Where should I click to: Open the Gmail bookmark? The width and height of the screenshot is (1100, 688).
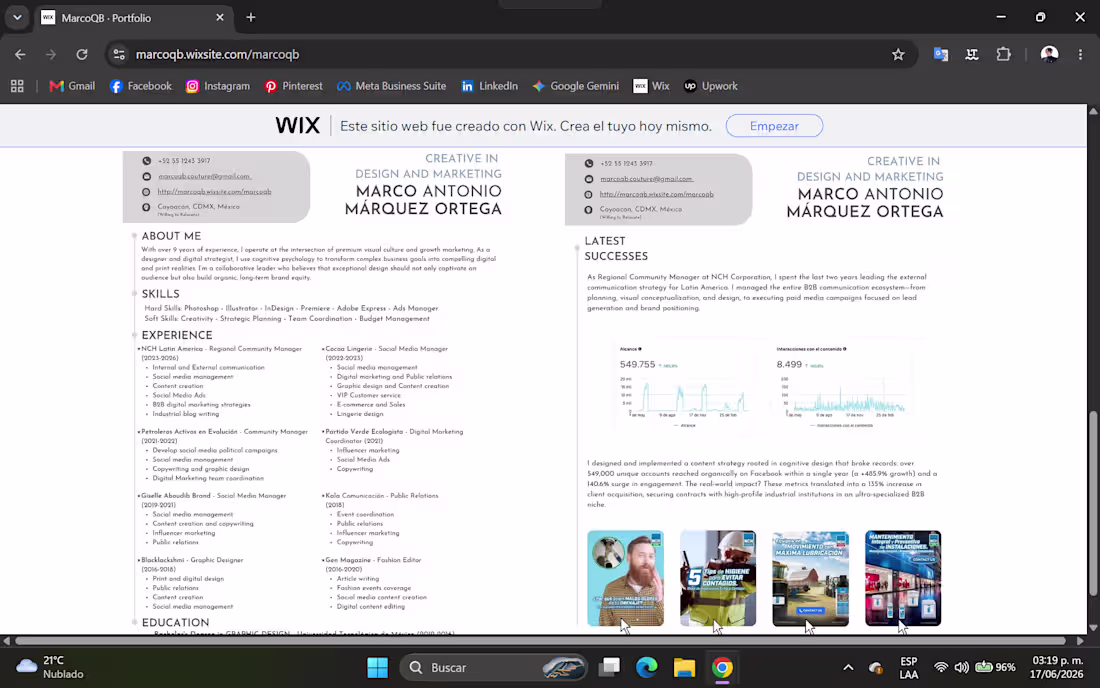click(x=72, y=86)
